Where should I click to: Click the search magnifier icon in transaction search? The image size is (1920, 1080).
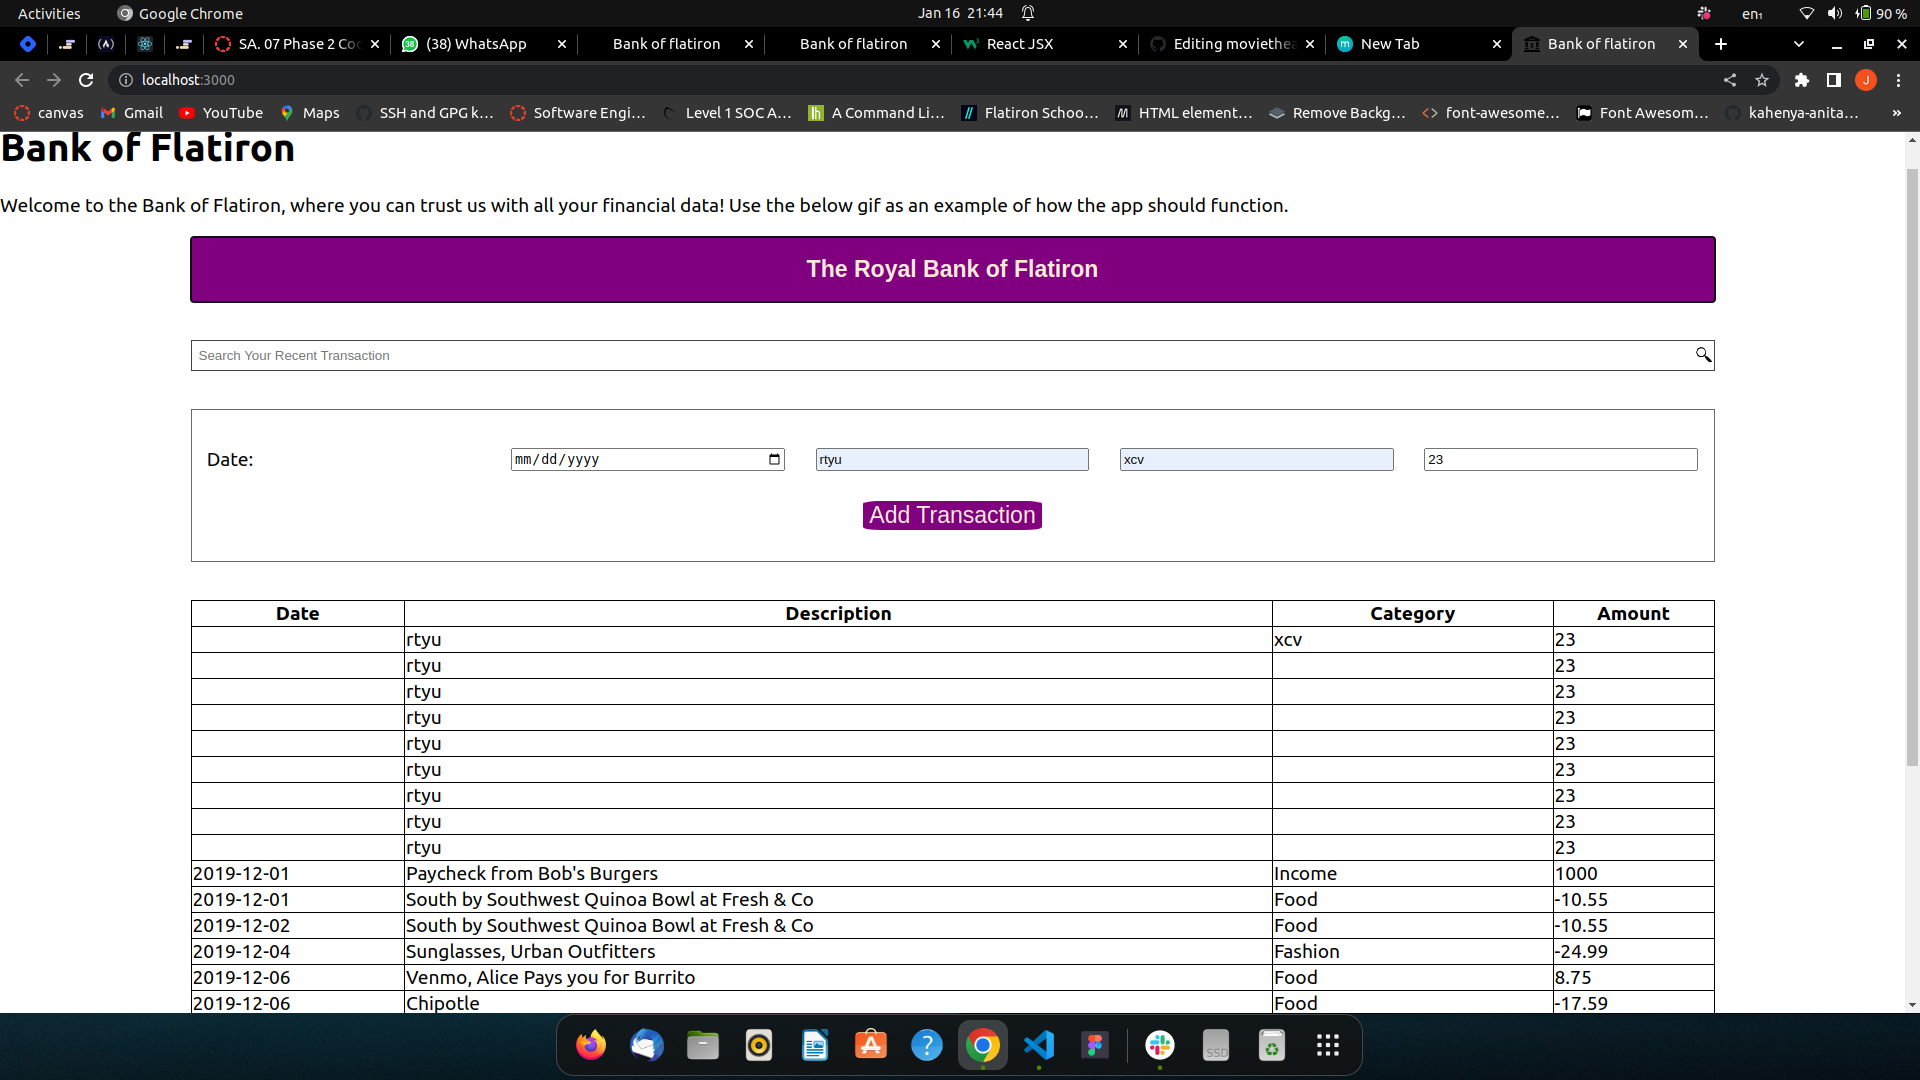coord(1703,355)
